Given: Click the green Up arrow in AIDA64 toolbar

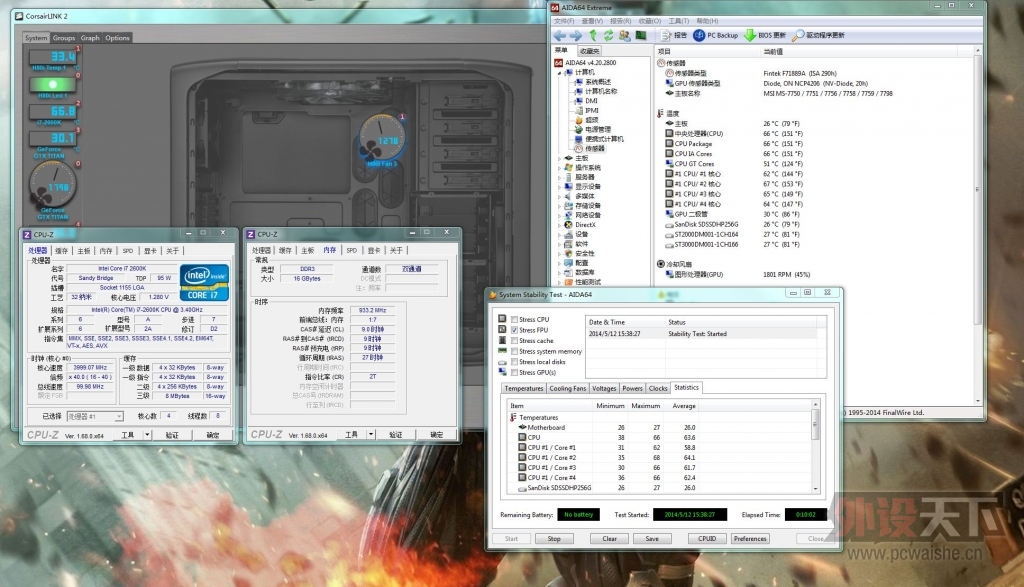Looking at the screenshot, I should point(593,35).
